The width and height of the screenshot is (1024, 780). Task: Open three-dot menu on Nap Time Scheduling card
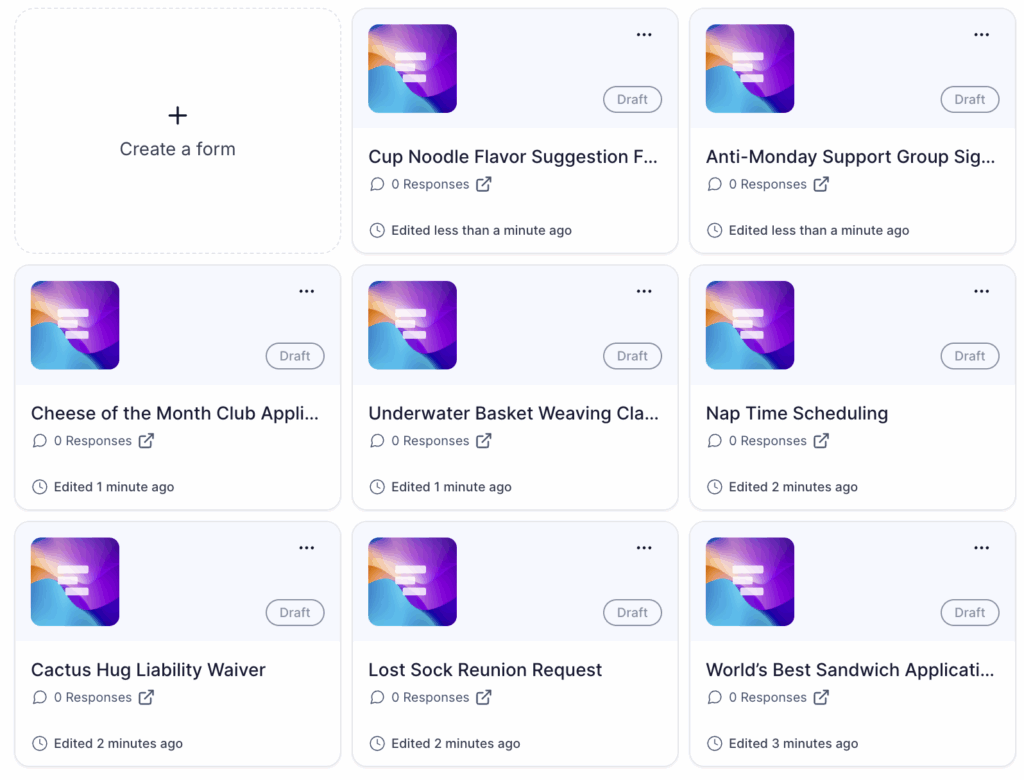tap(982, 291)
